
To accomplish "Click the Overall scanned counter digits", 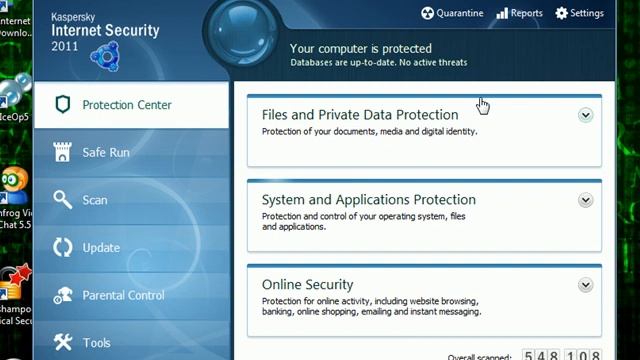I will (x=562, y=355).
